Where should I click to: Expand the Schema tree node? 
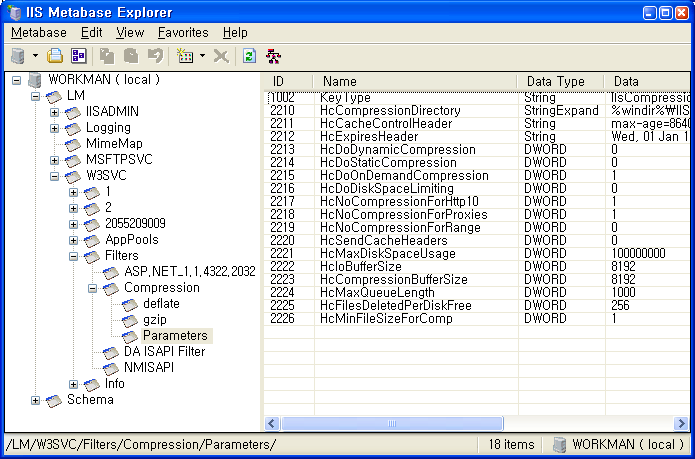pos(37,400)
